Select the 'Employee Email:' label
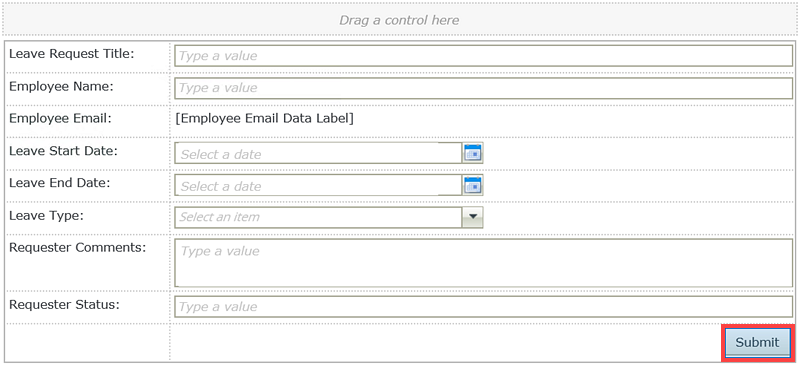The image size is (800, 366). pyautogui.click(x=60, y=118)
